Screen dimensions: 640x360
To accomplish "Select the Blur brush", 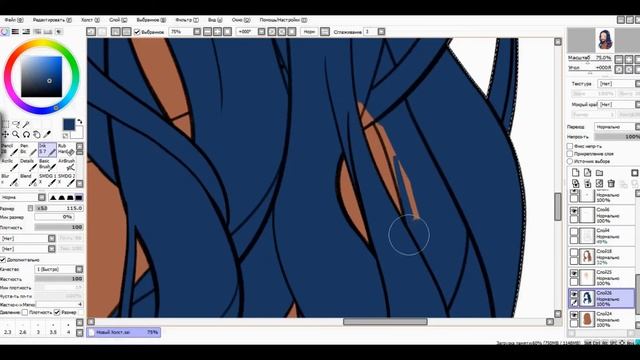I will click(x=10, y=180).
